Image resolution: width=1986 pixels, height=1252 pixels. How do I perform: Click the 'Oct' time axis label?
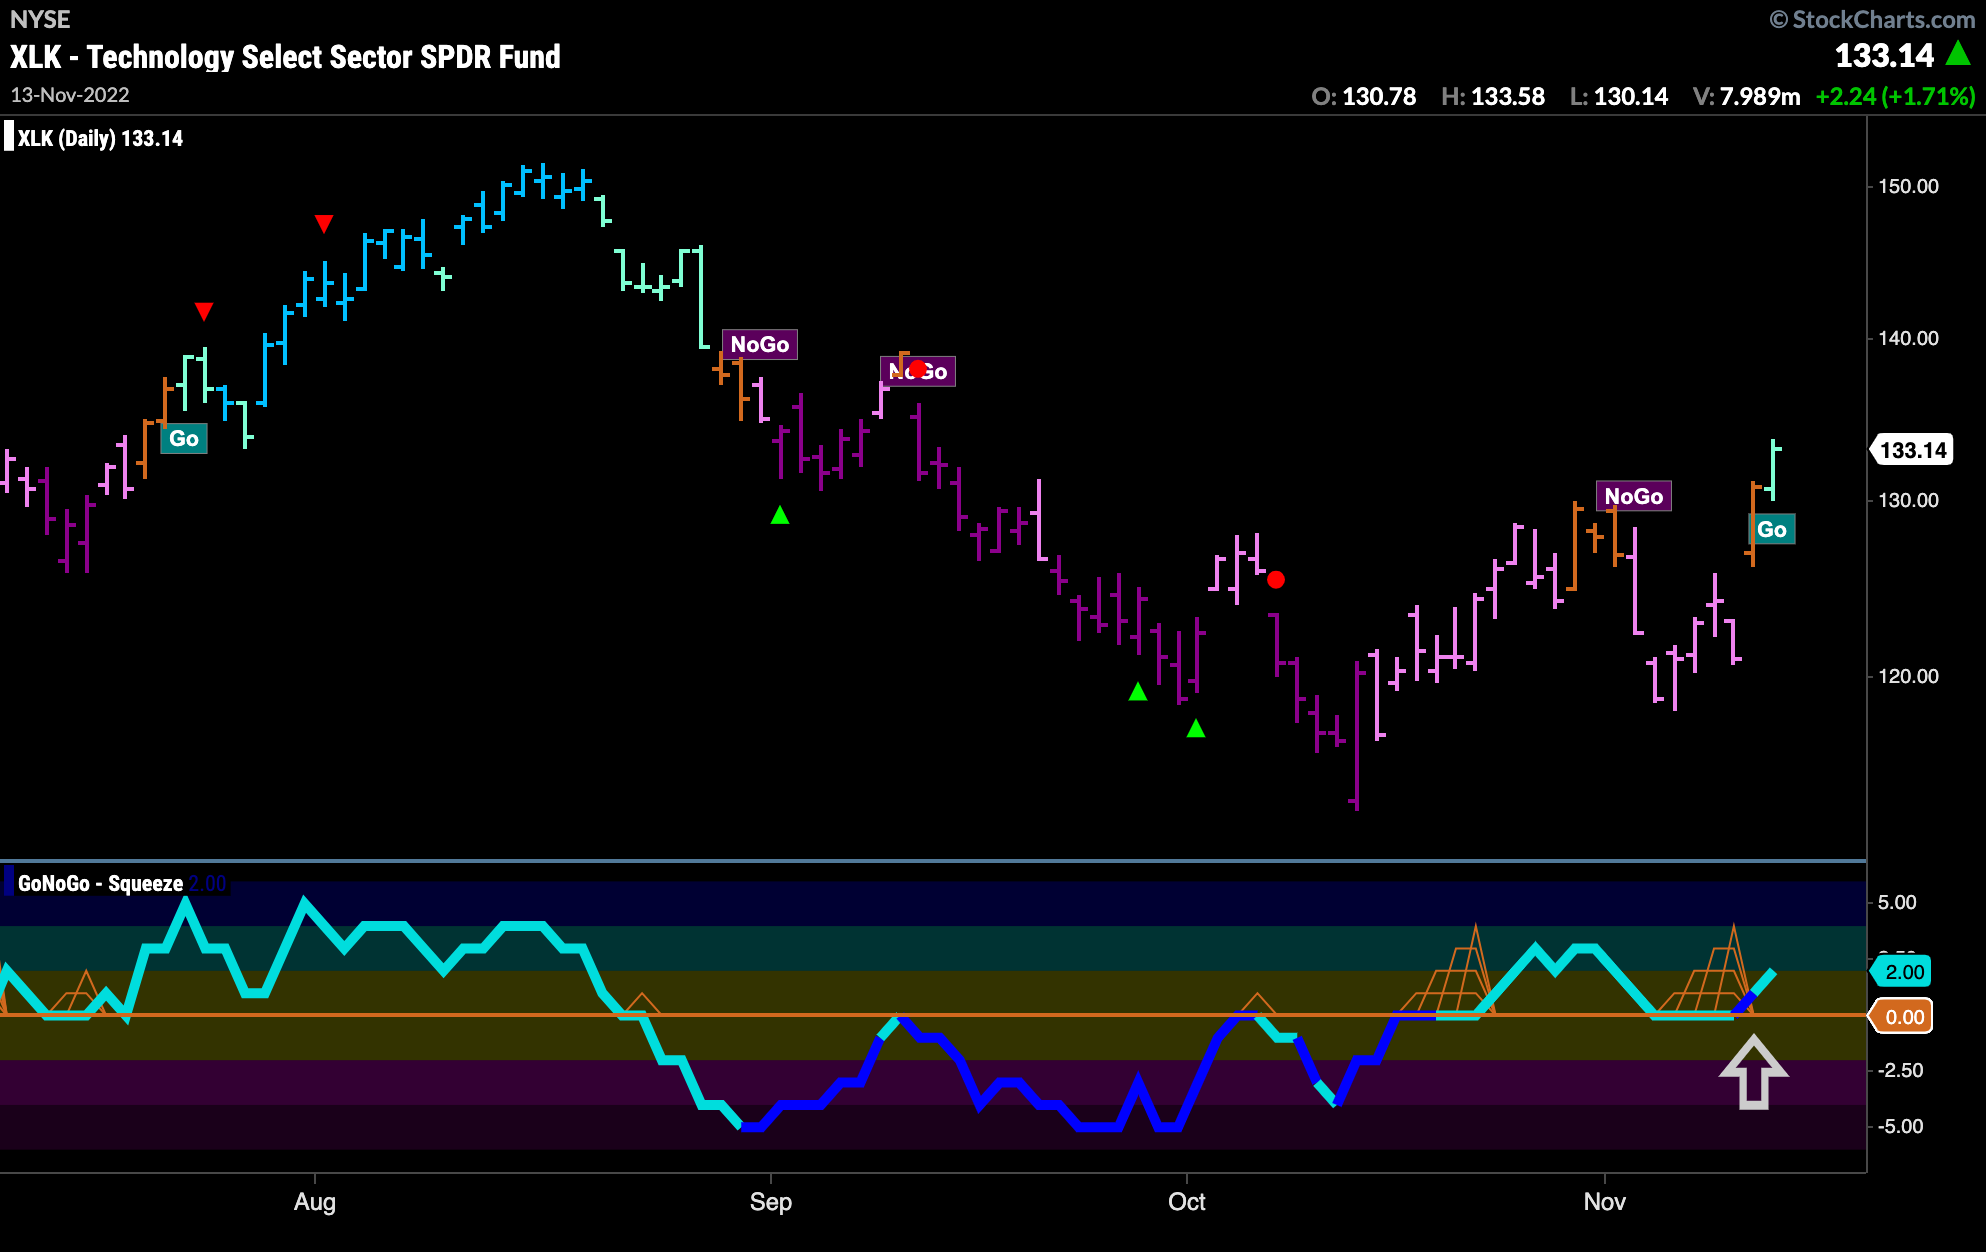1187,1202
